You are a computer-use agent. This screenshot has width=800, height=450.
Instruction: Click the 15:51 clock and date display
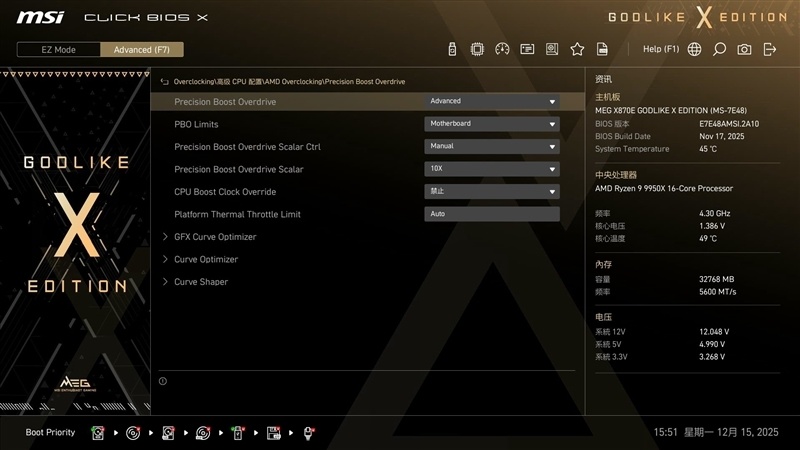pyautogui.click(x=716, y=432)
